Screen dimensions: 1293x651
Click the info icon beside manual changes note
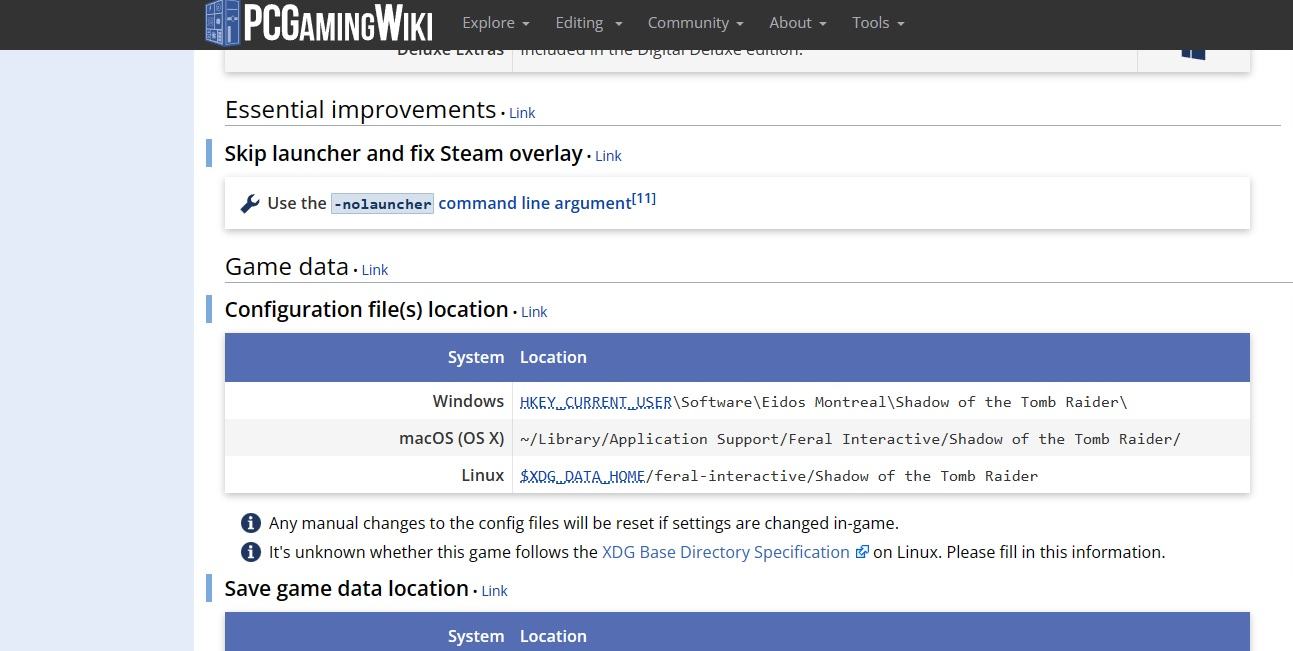(x=251, y=523)
